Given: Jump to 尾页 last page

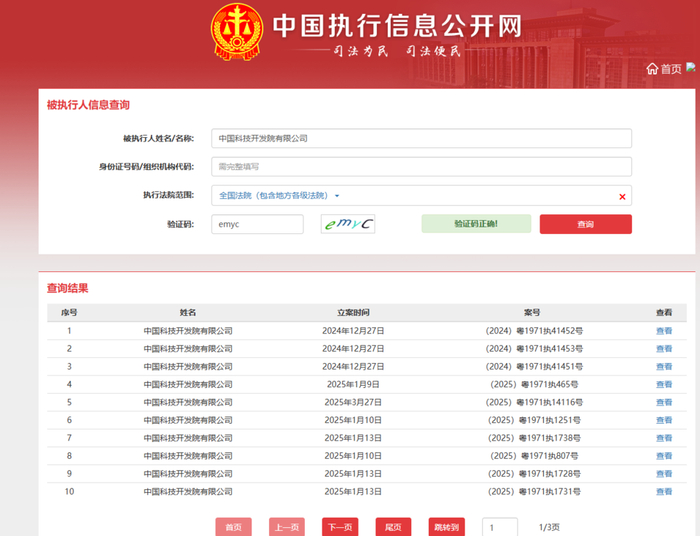Looking at the screenshot, I should tap(393, 527).
